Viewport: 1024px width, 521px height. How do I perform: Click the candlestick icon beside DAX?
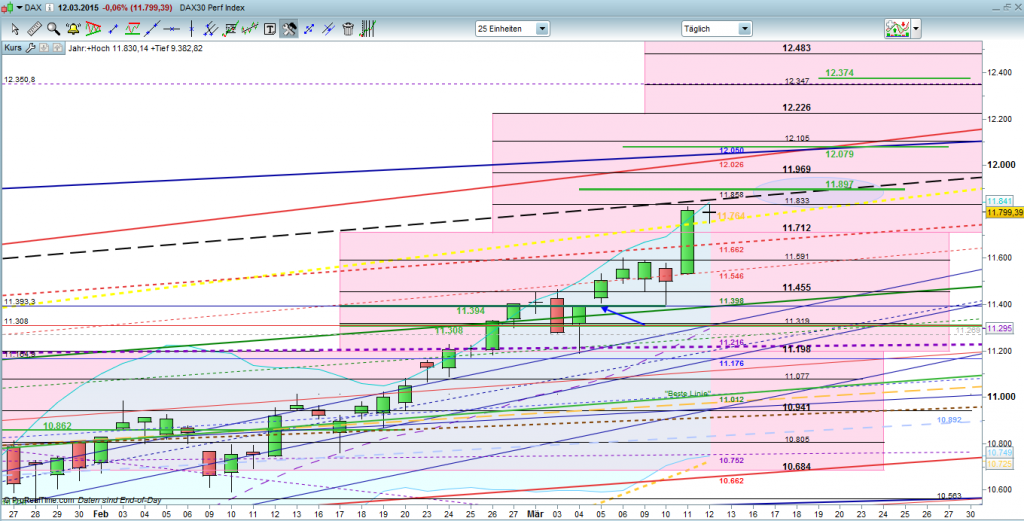pos(8,8)
